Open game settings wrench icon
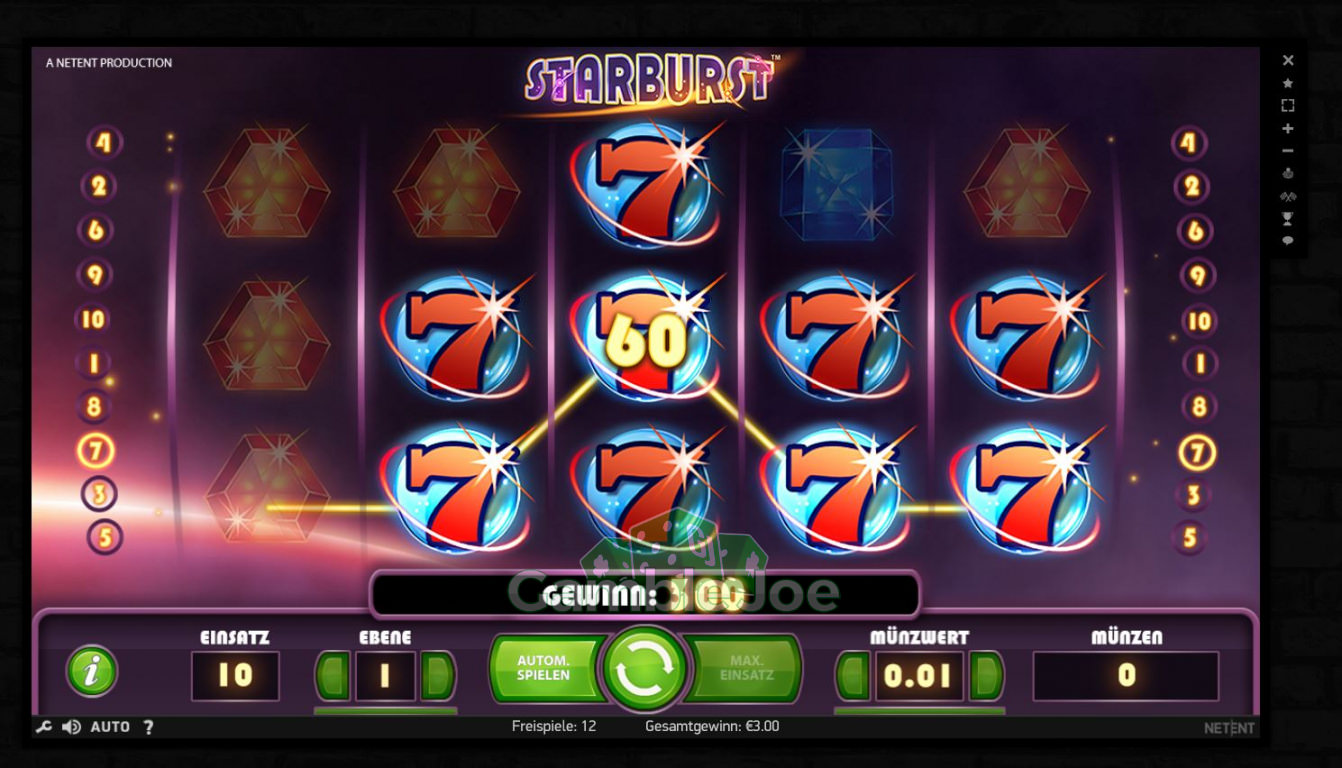This screenshot has width=1342, height=768. pos(43,727)
